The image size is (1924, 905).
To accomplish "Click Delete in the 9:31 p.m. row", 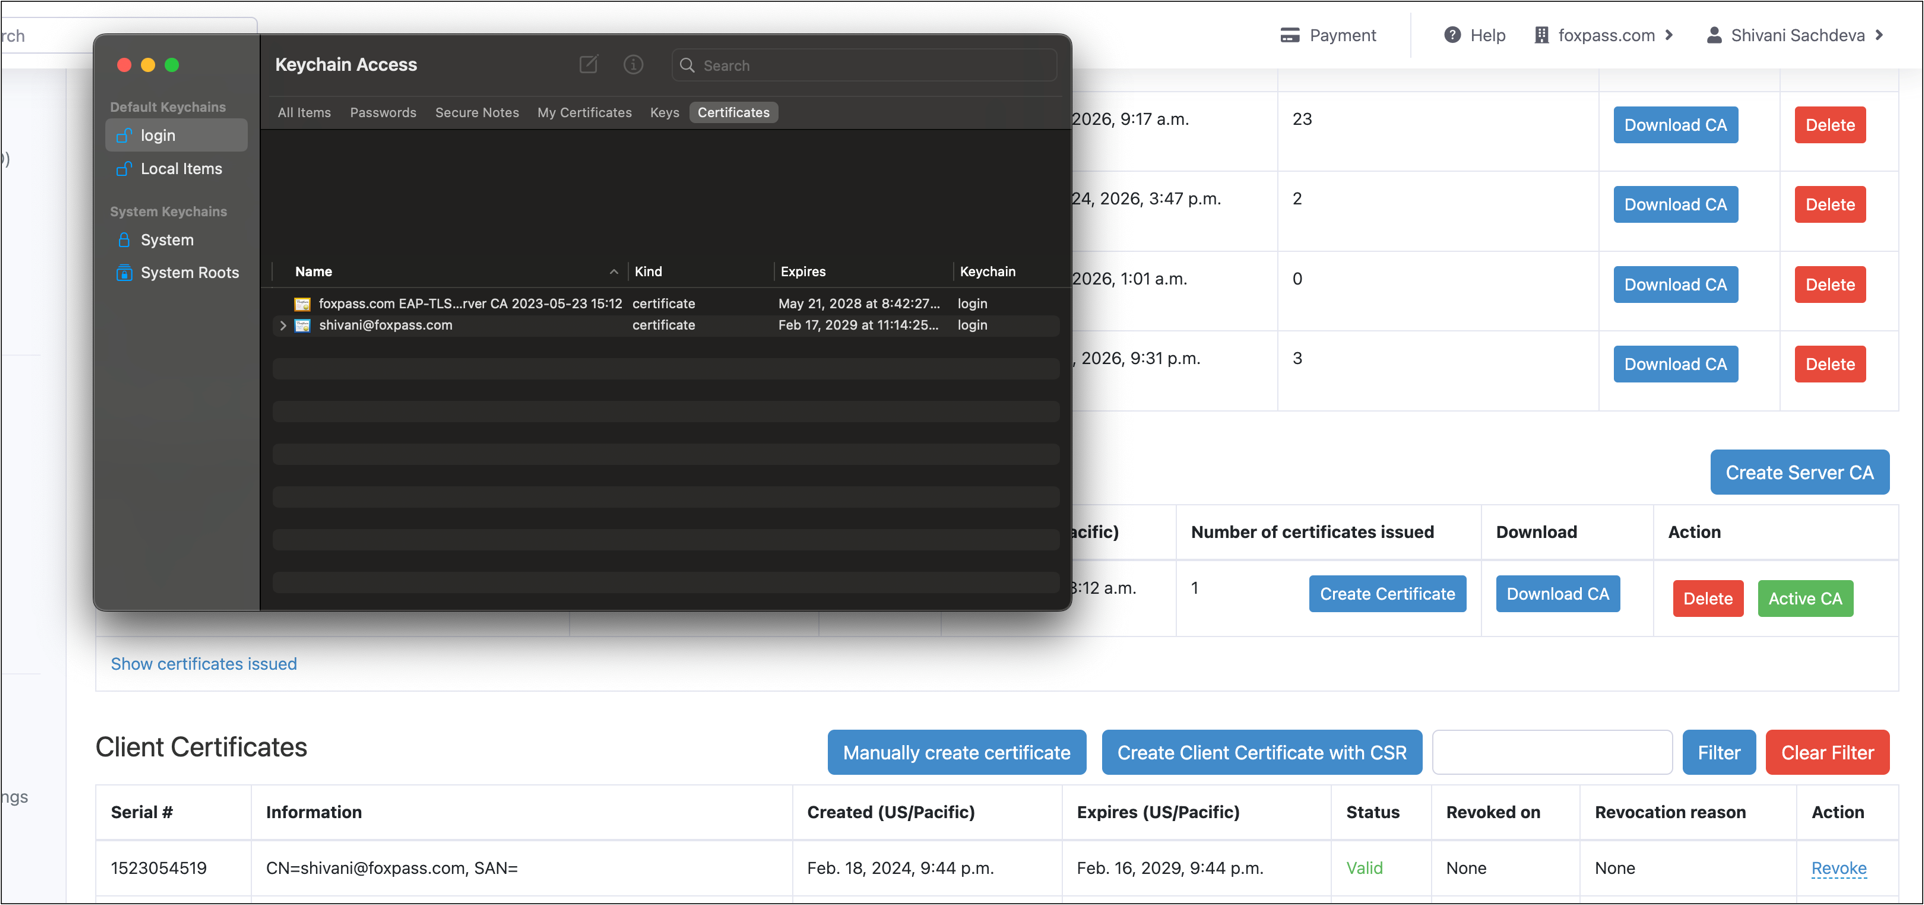I will point(1830,364).
